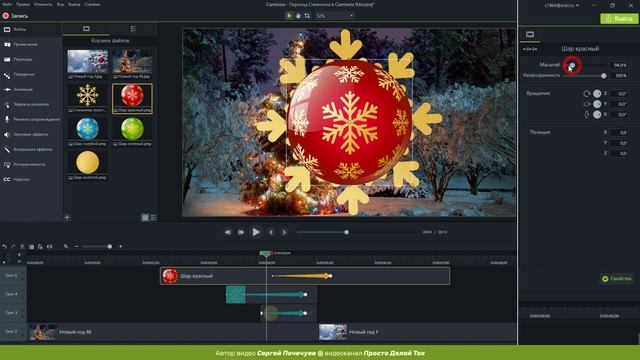Open the account email dropdown
Viewport: 640px width, 360px height.
click(x=562, y=5)
